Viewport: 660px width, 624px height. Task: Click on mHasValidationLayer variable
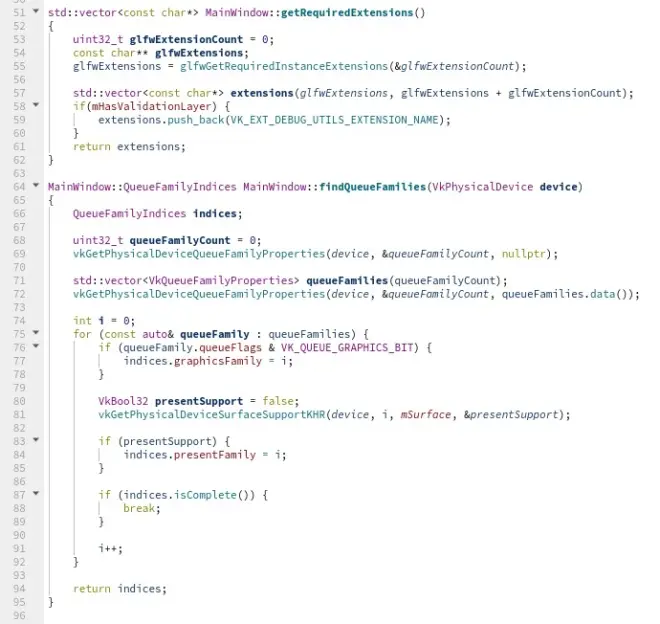[151, 107]
